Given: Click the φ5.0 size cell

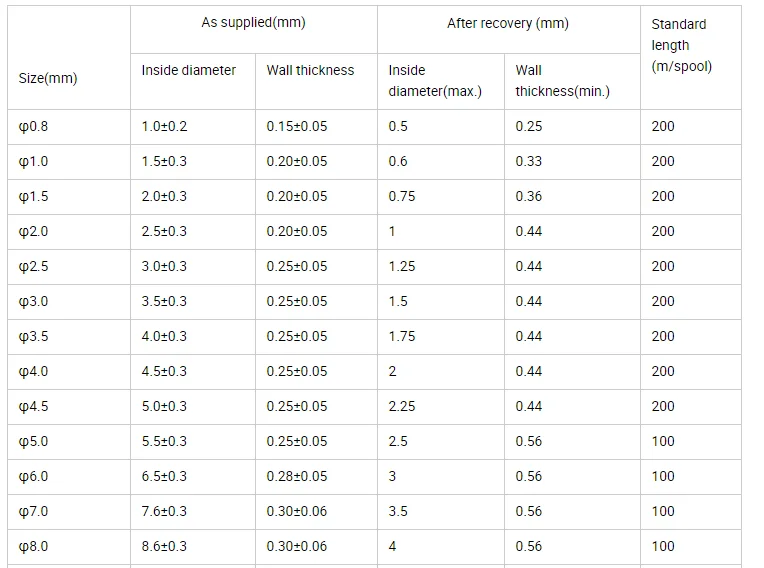Looking at the screenshot, I should click(33, 442).
